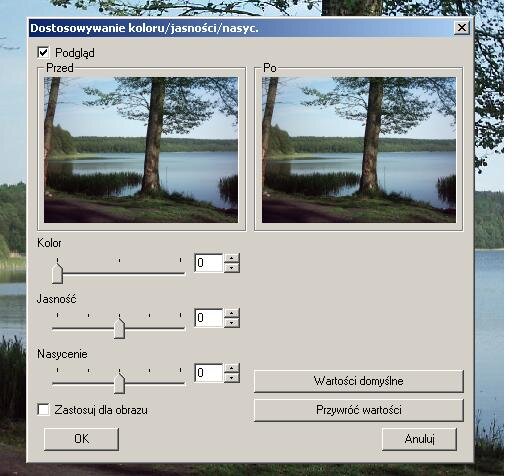This screenshot has height=476, width=512.
Task: Increase Nasycenie value with up arrow
Action: pyautogui.click(x=232, y=368)
